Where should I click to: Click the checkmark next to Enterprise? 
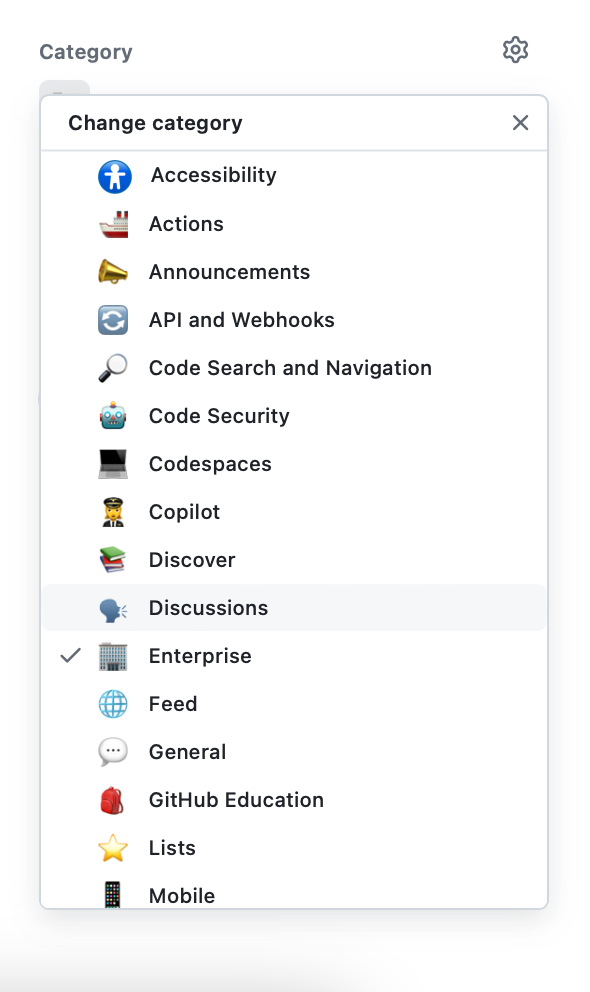tap(68, 655)
